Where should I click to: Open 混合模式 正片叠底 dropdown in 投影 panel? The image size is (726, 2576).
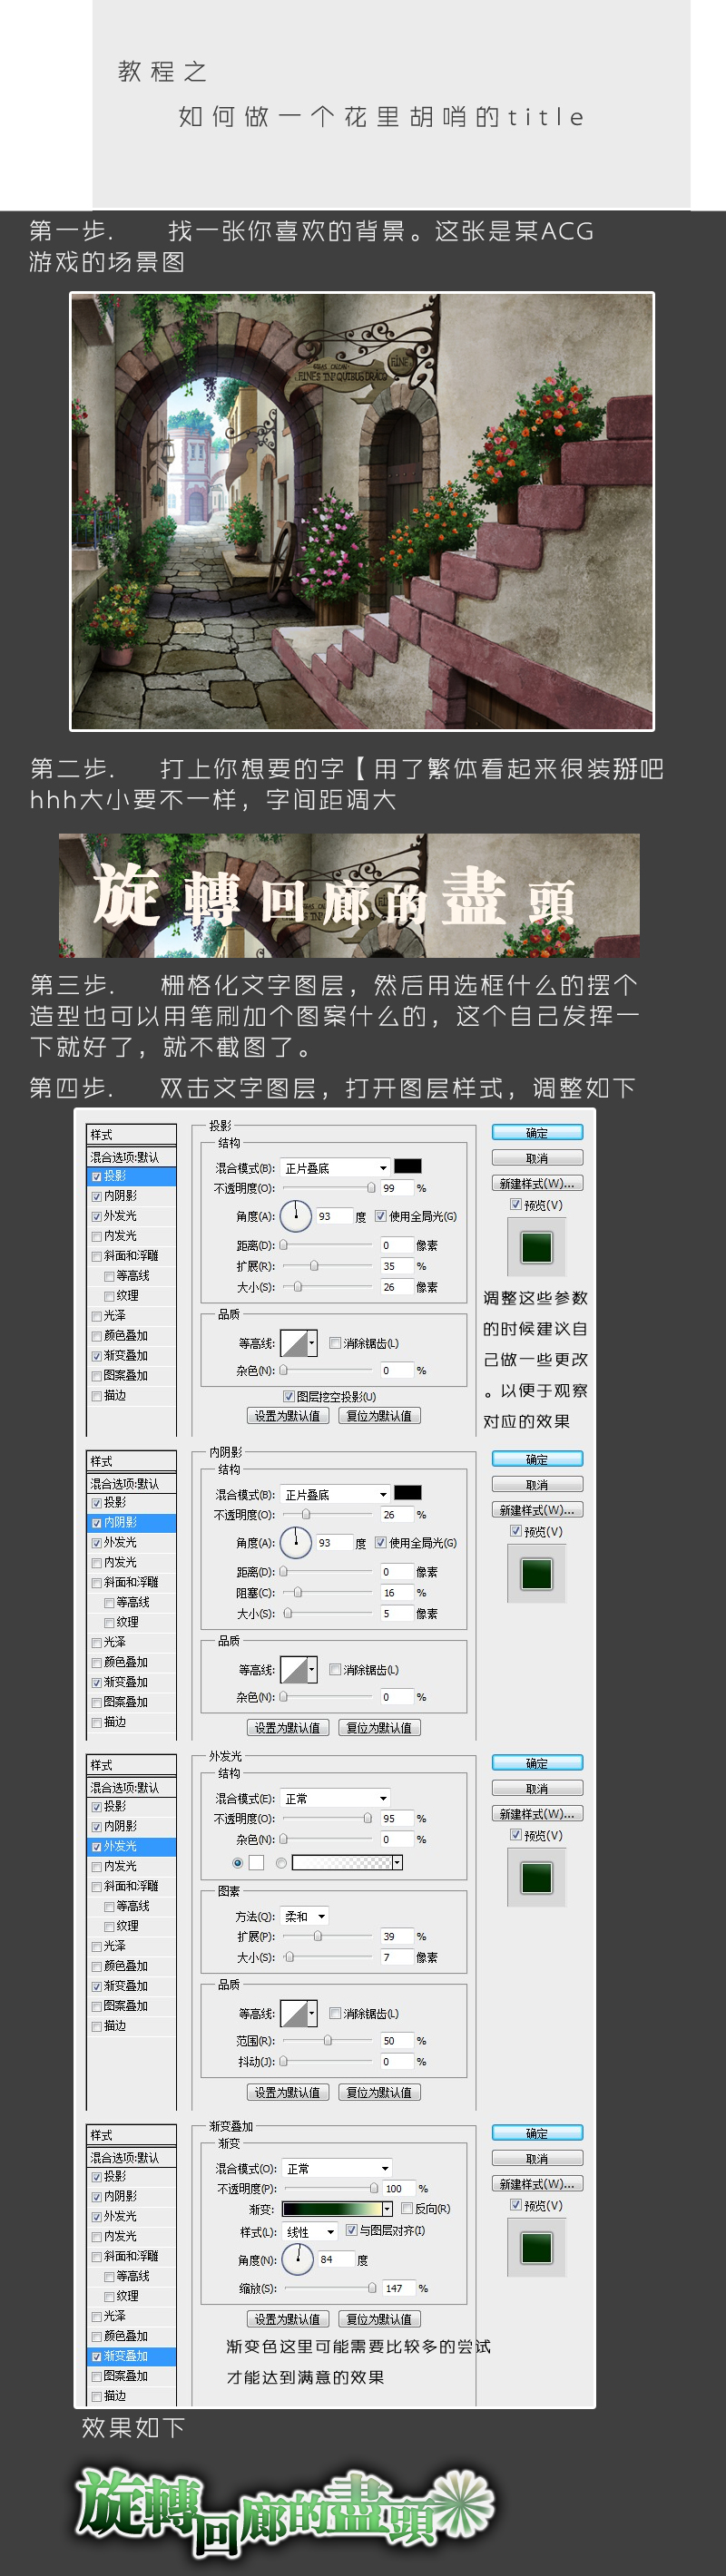335,1167
